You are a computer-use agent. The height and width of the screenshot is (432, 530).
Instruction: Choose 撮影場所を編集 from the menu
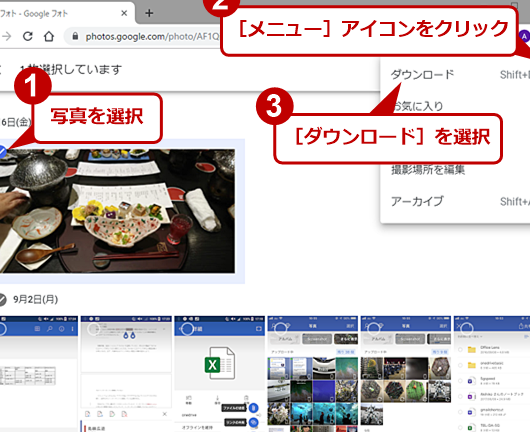pos(428,170)
